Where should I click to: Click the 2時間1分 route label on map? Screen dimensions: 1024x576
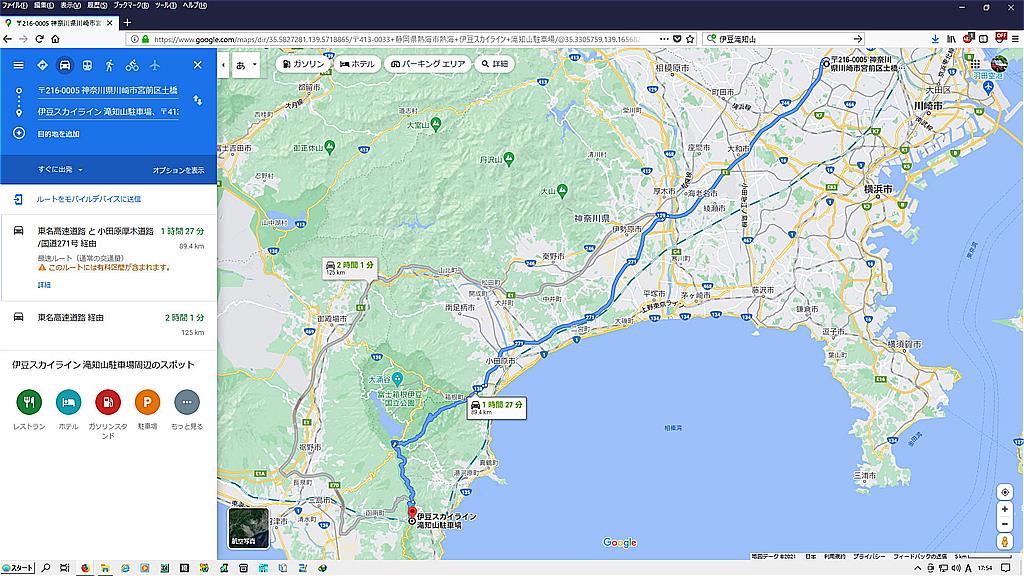tap(351, 267)
